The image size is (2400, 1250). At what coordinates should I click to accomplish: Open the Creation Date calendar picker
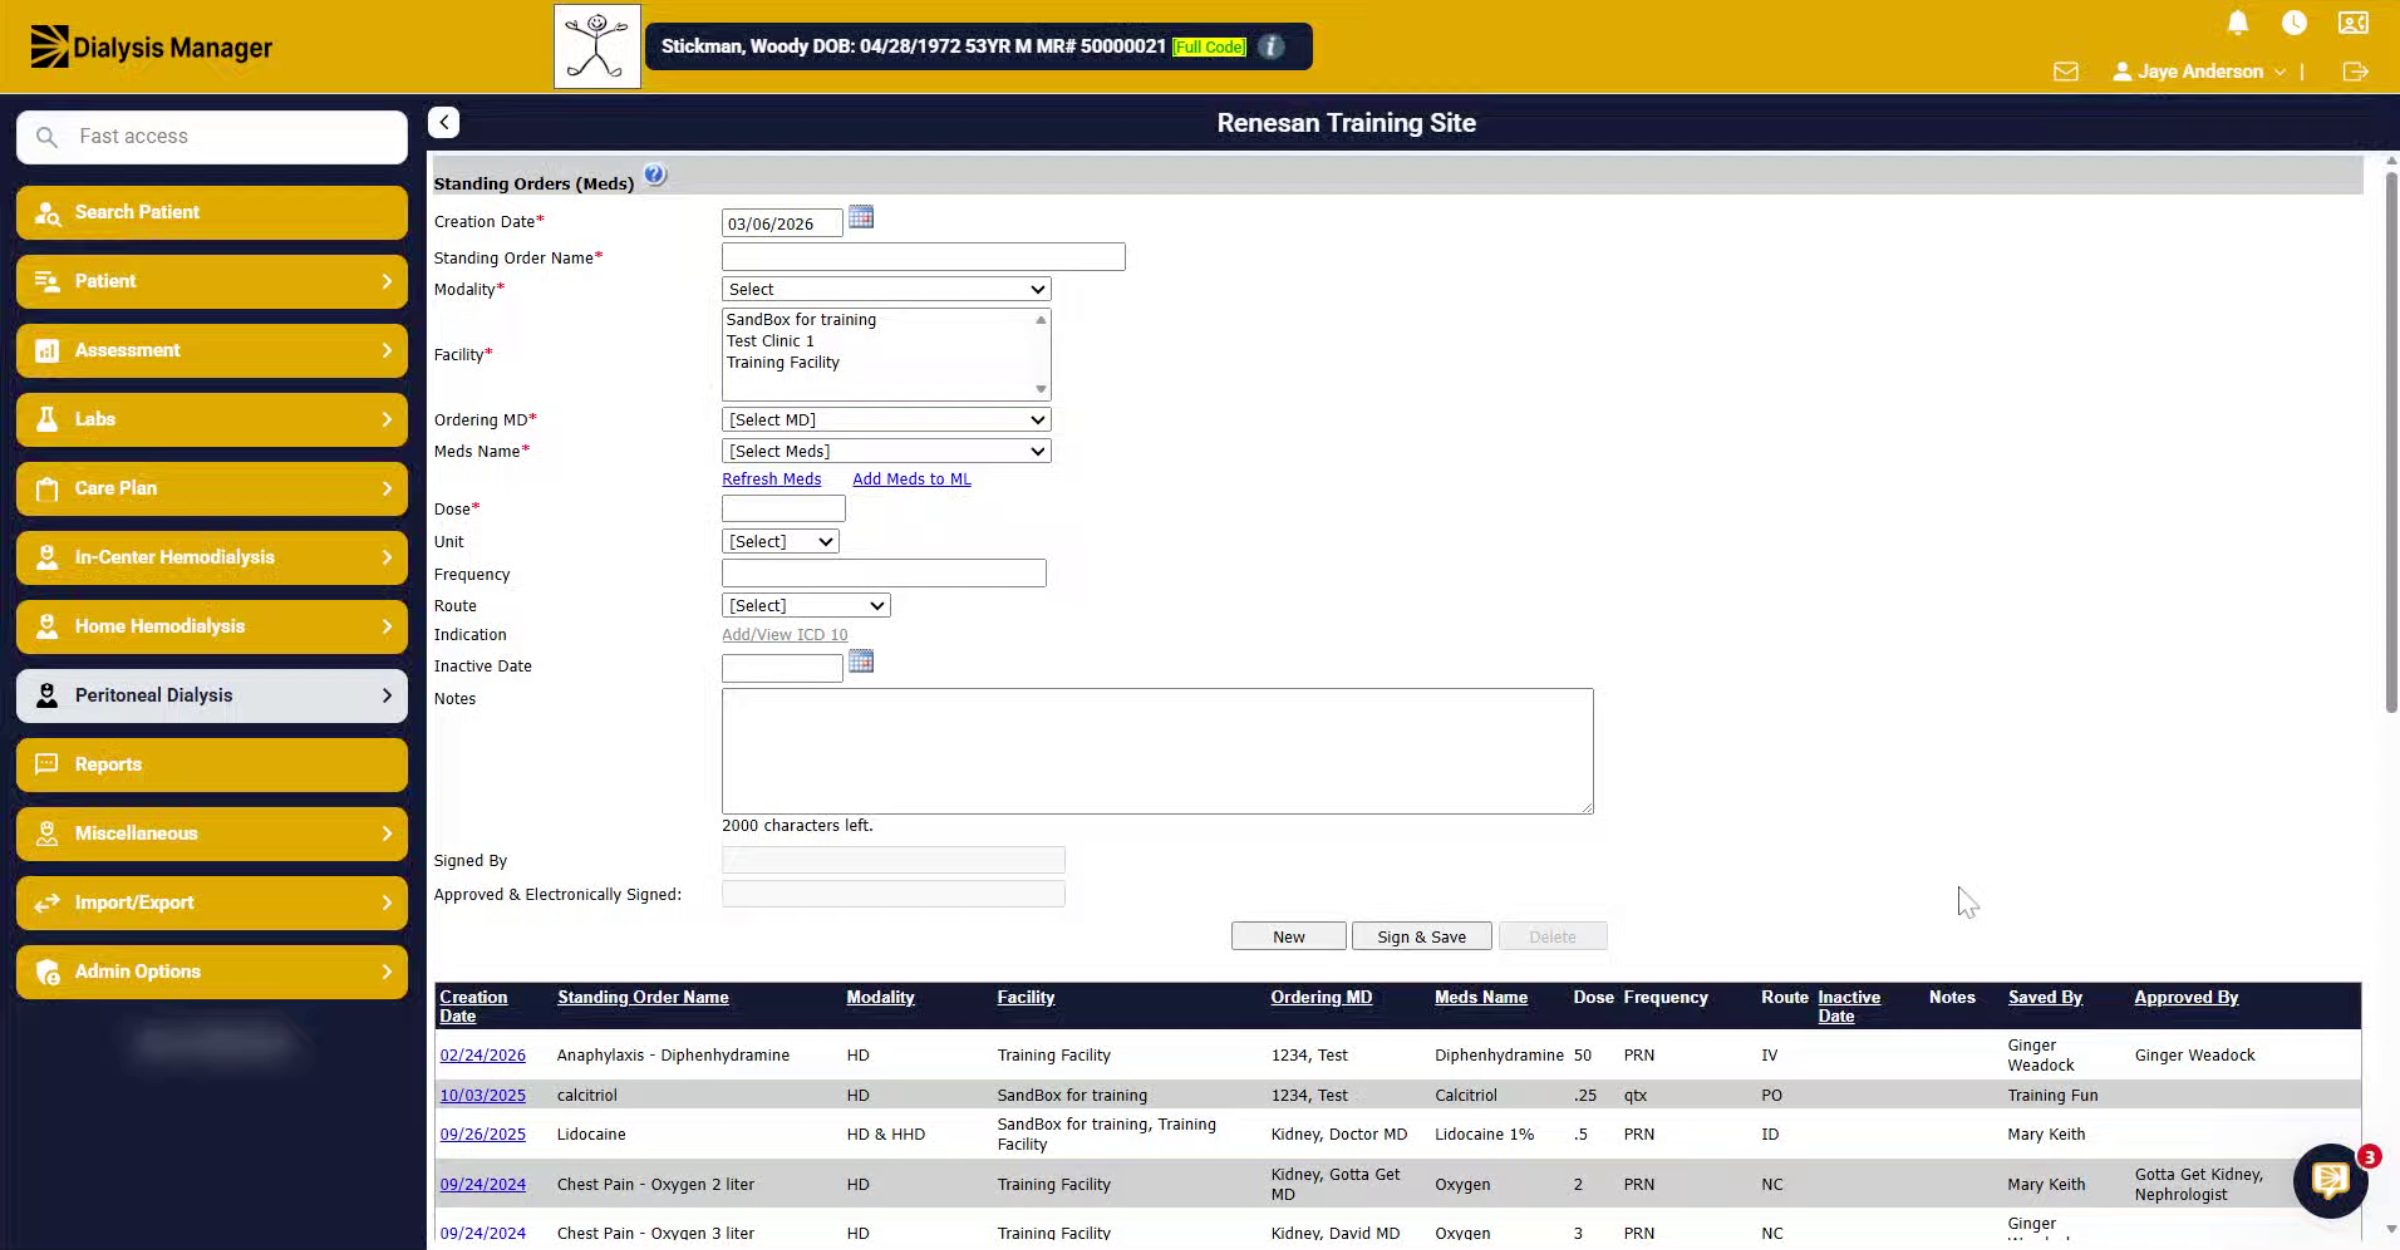861,217
